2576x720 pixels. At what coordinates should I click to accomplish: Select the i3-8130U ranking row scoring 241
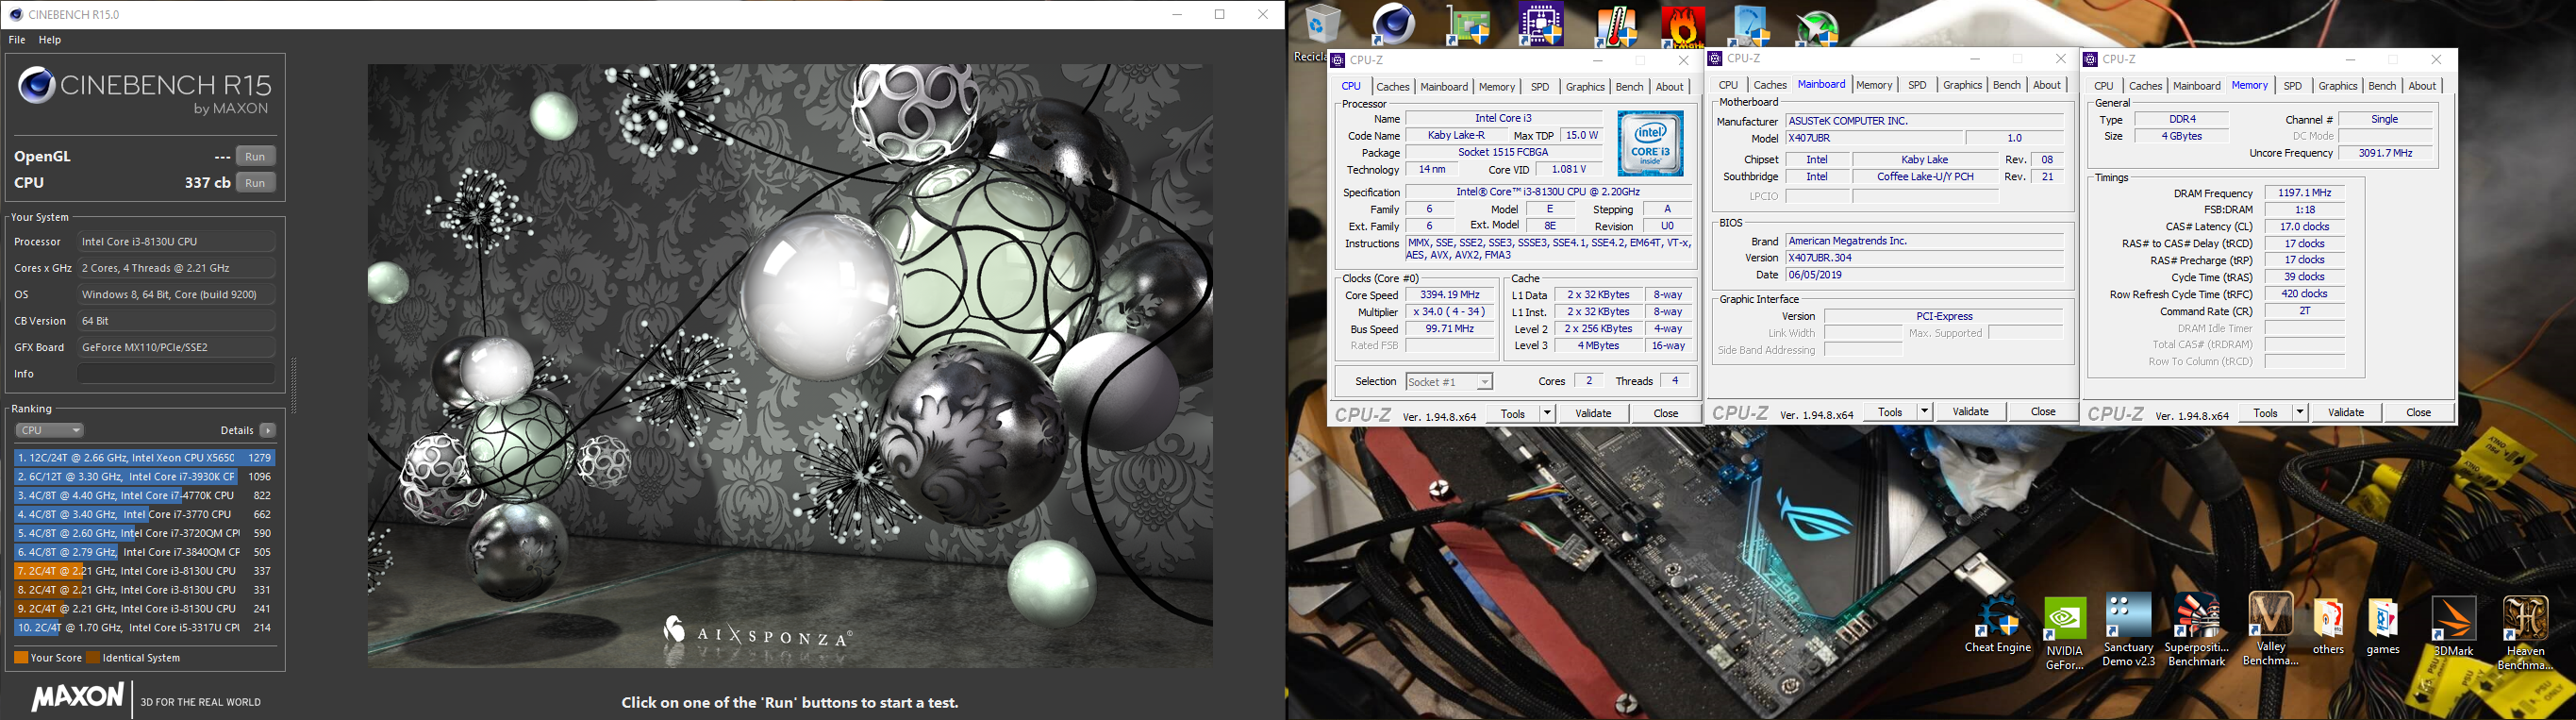144,608
